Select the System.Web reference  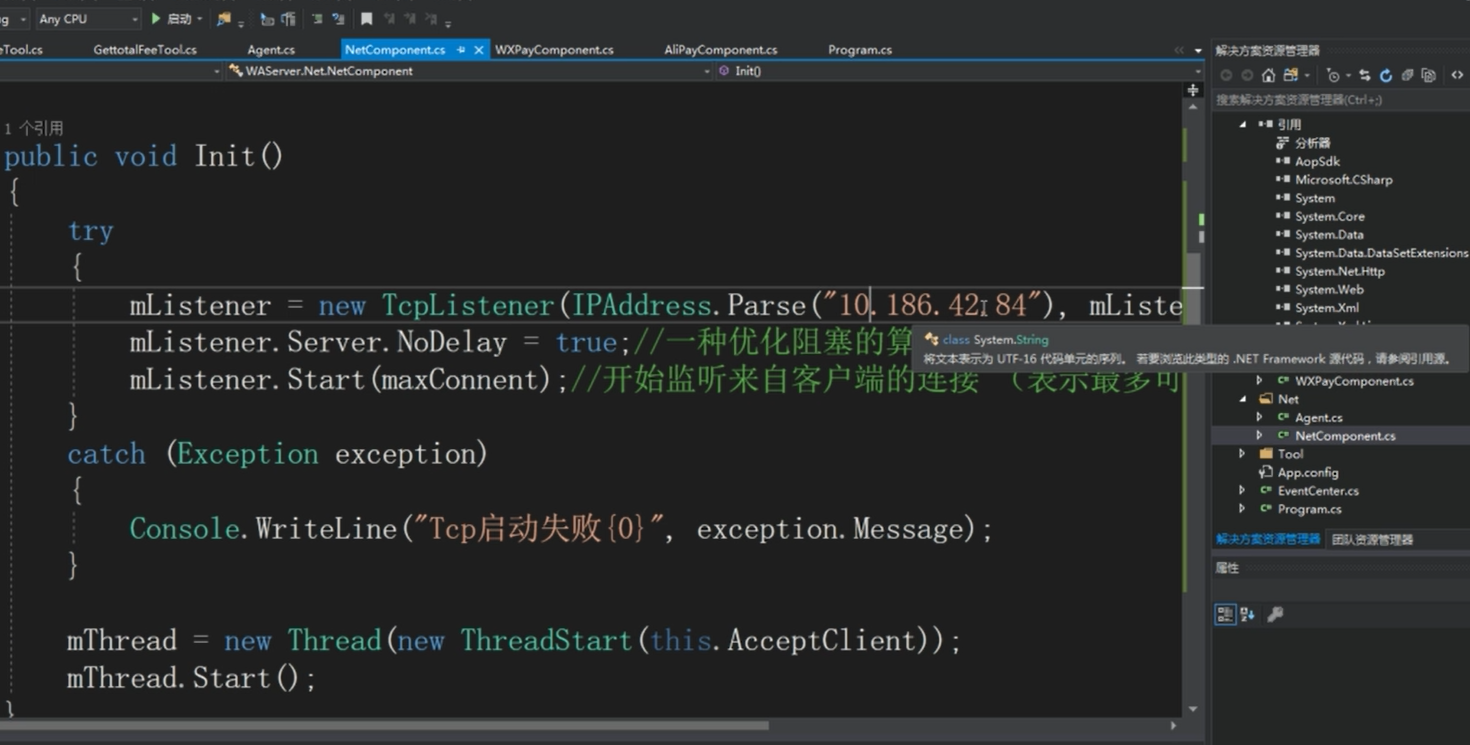tap(1329, 290)
